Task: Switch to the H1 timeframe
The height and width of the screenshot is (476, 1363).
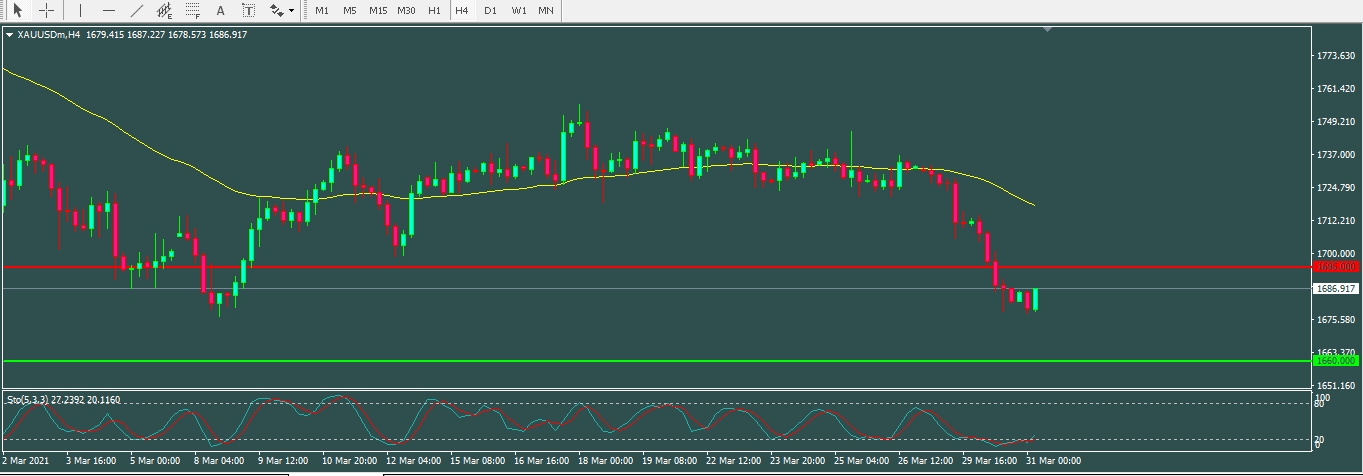Action: [434, 10]
